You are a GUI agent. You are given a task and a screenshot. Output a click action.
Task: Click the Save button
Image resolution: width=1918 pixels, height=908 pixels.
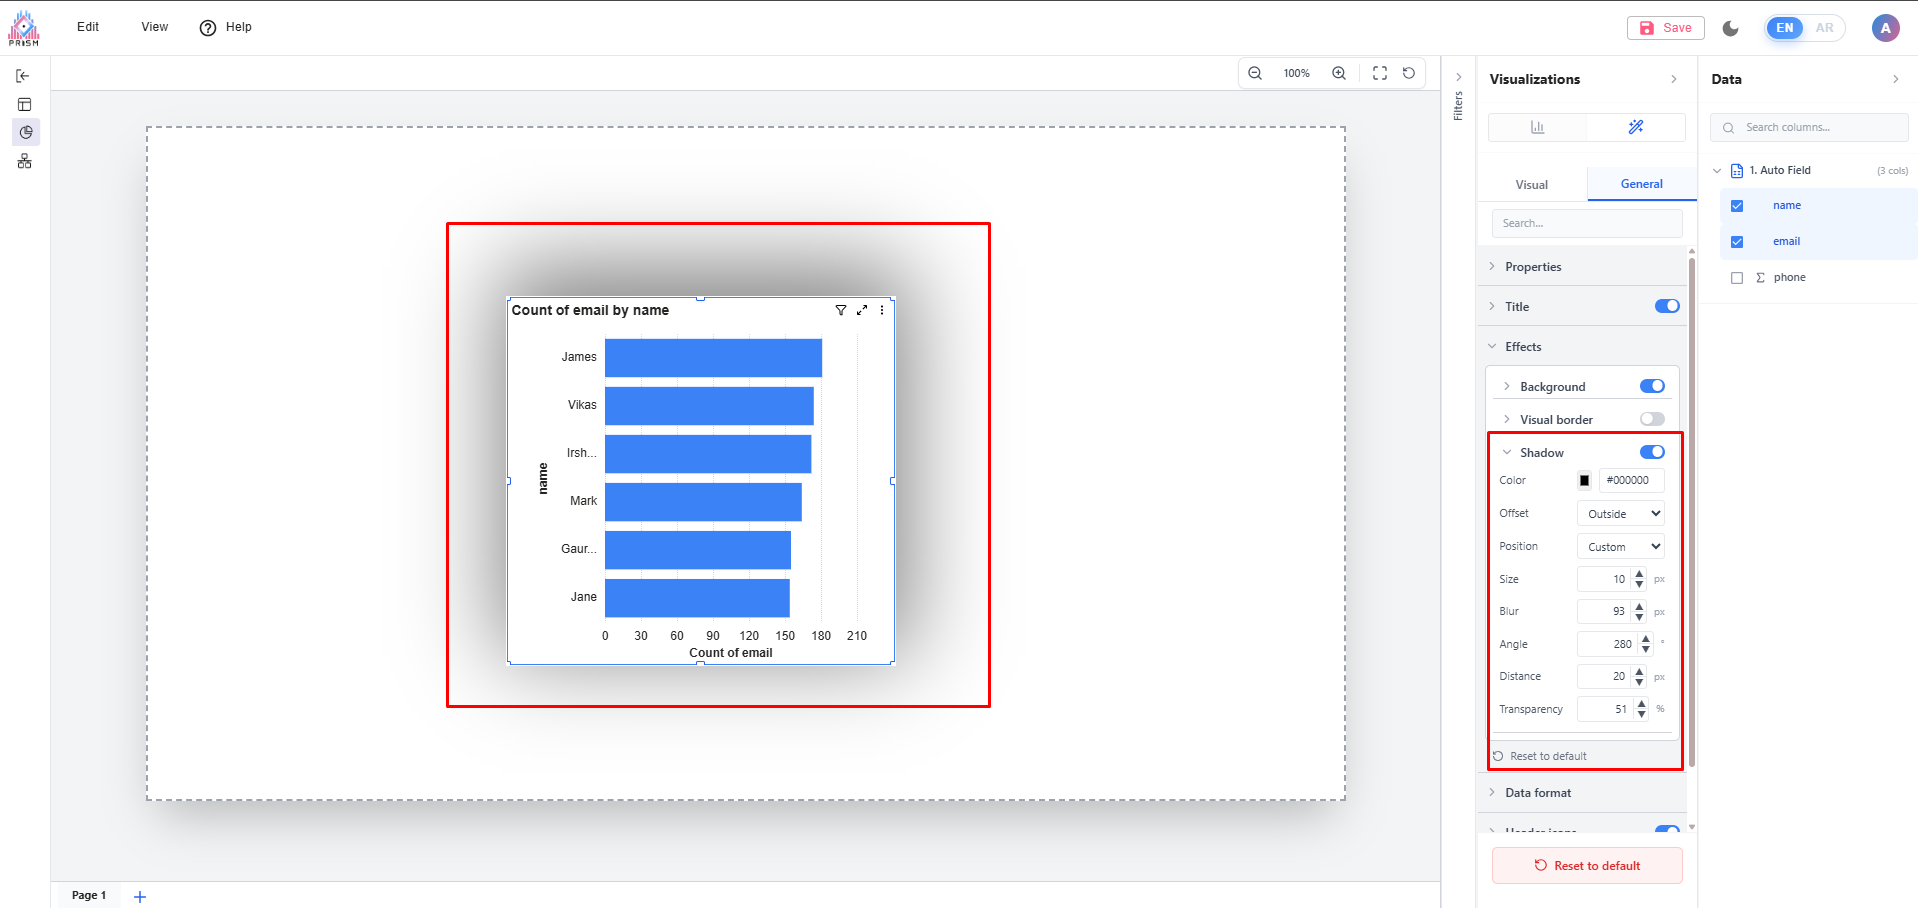[1666, 28]
